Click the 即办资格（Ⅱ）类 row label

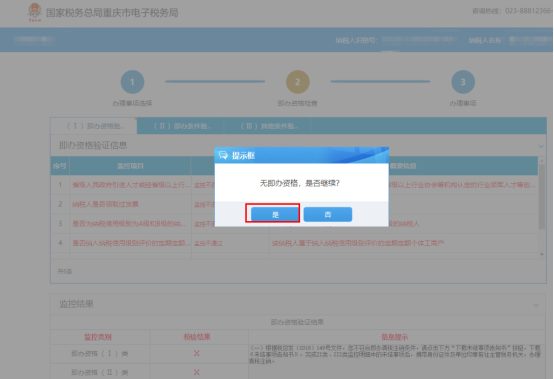coord(100,372)
